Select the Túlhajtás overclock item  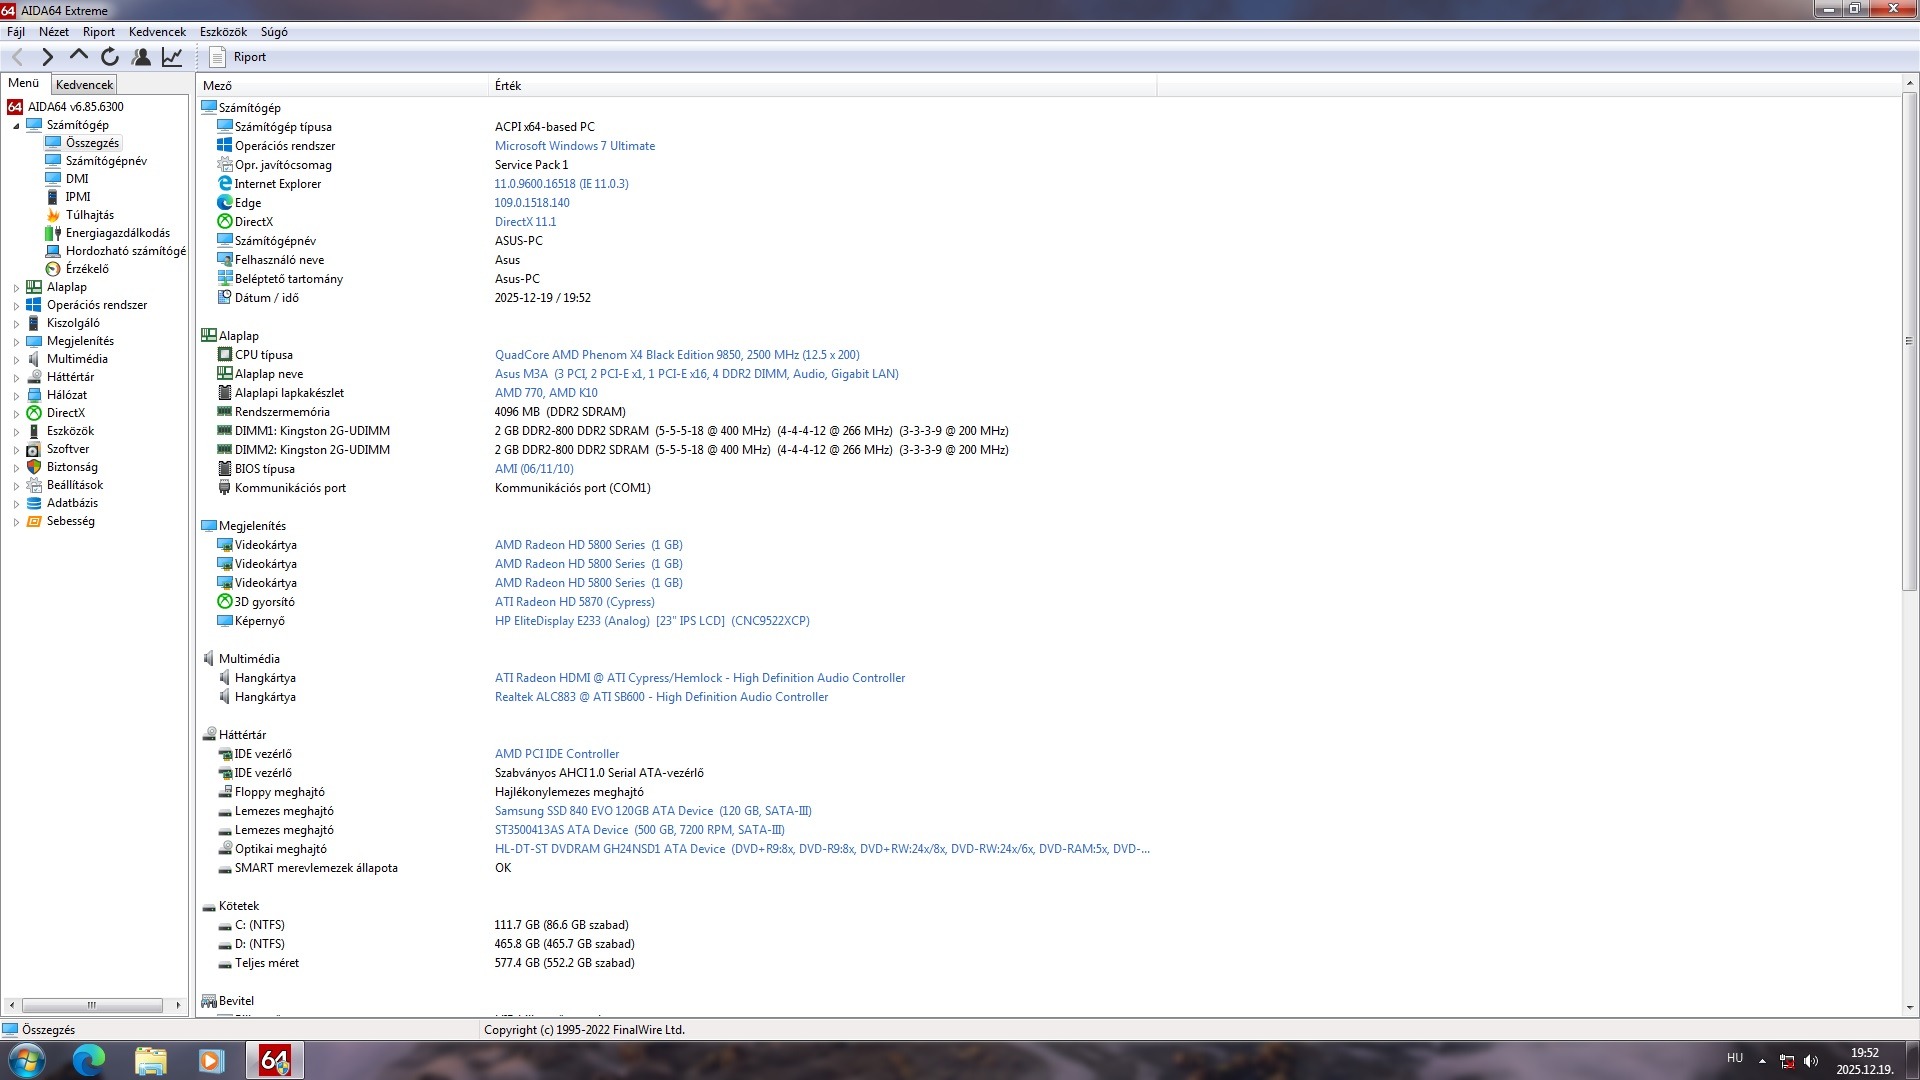click(x=89, y=215)
